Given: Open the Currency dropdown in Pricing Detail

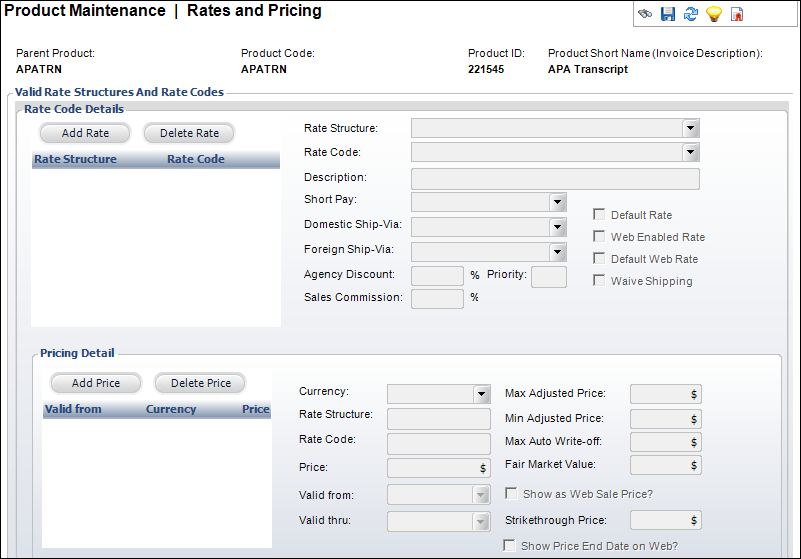Looking at the screenshot, I should coord(481,394).
